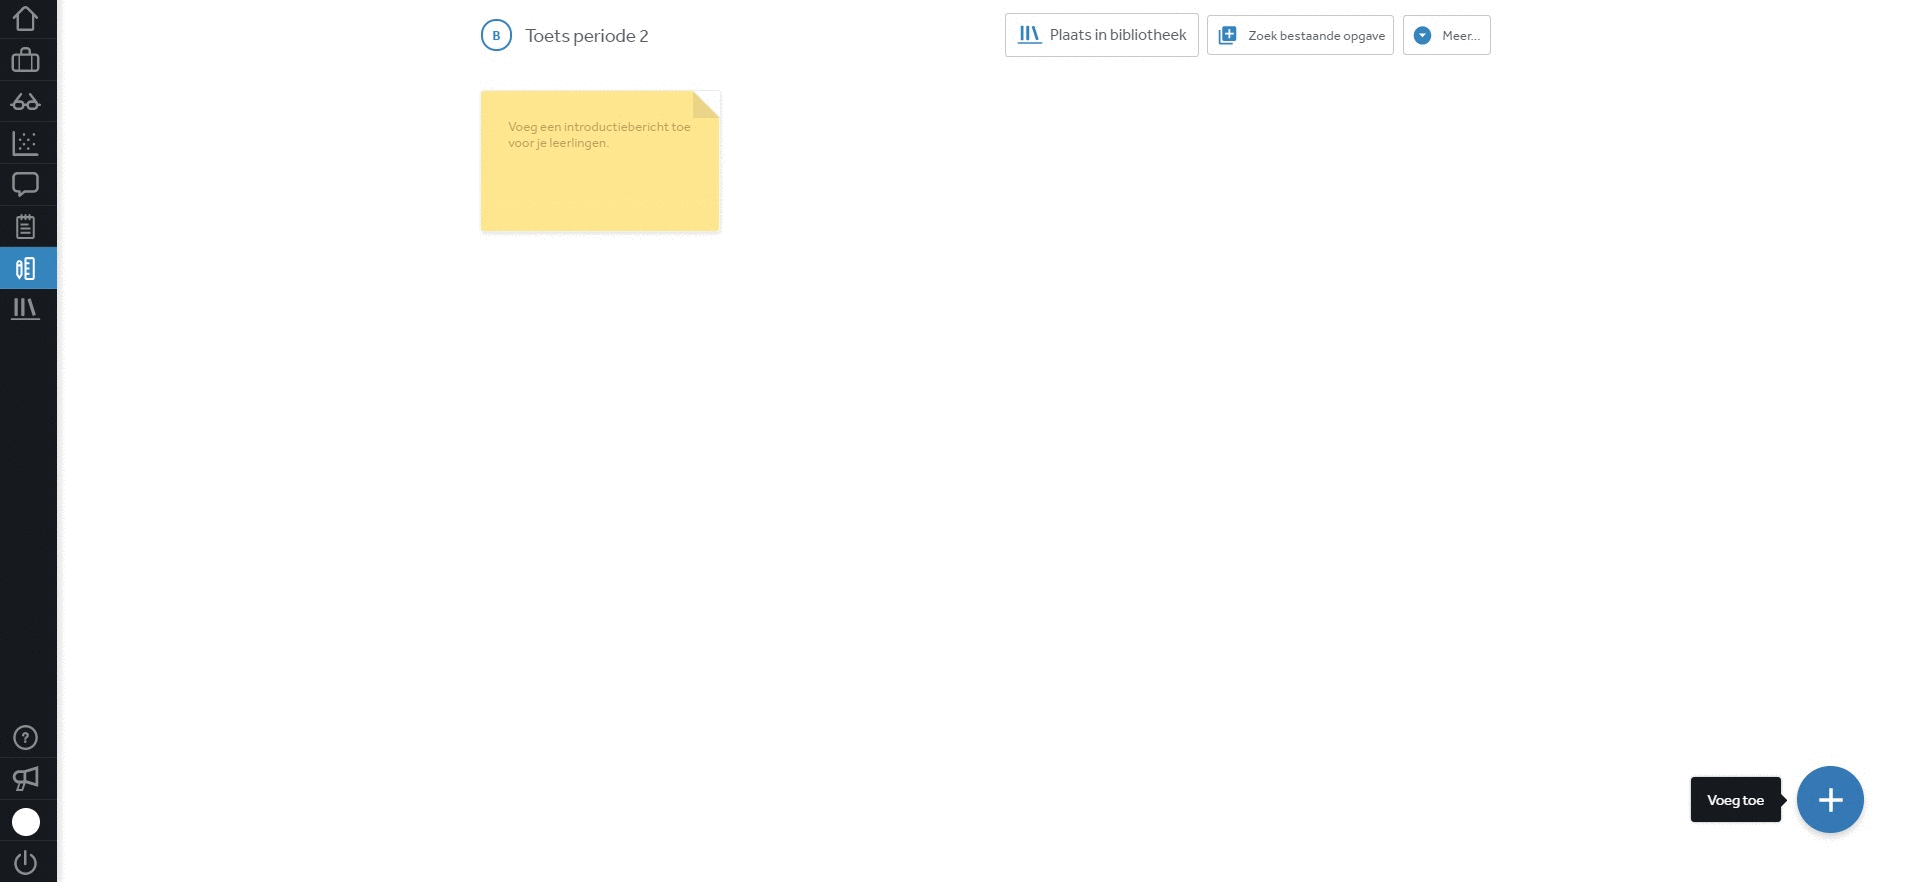This screenshot has height=882, width=1913.
Task: Click the yellow introduction note
Action: 600,161
